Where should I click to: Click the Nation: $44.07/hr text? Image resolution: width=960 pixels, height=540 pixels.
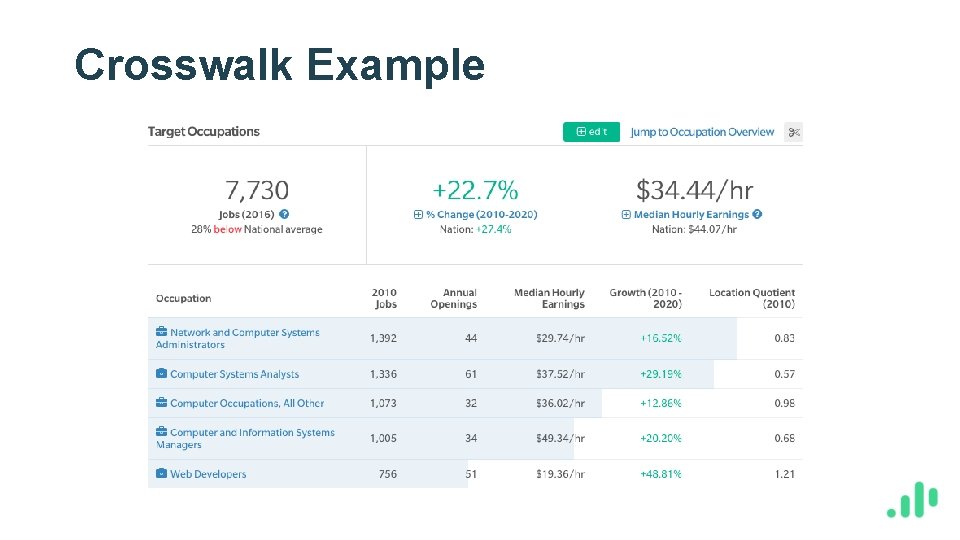(x=694, y=230)
